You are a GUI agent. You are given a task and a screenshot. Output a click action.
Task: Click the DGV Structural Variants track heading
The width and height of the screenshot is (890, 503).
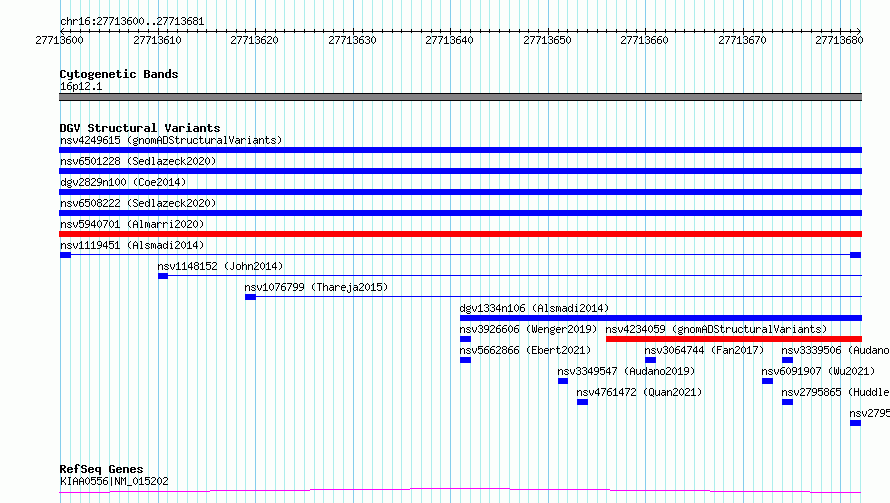click(x=140, y=128)
